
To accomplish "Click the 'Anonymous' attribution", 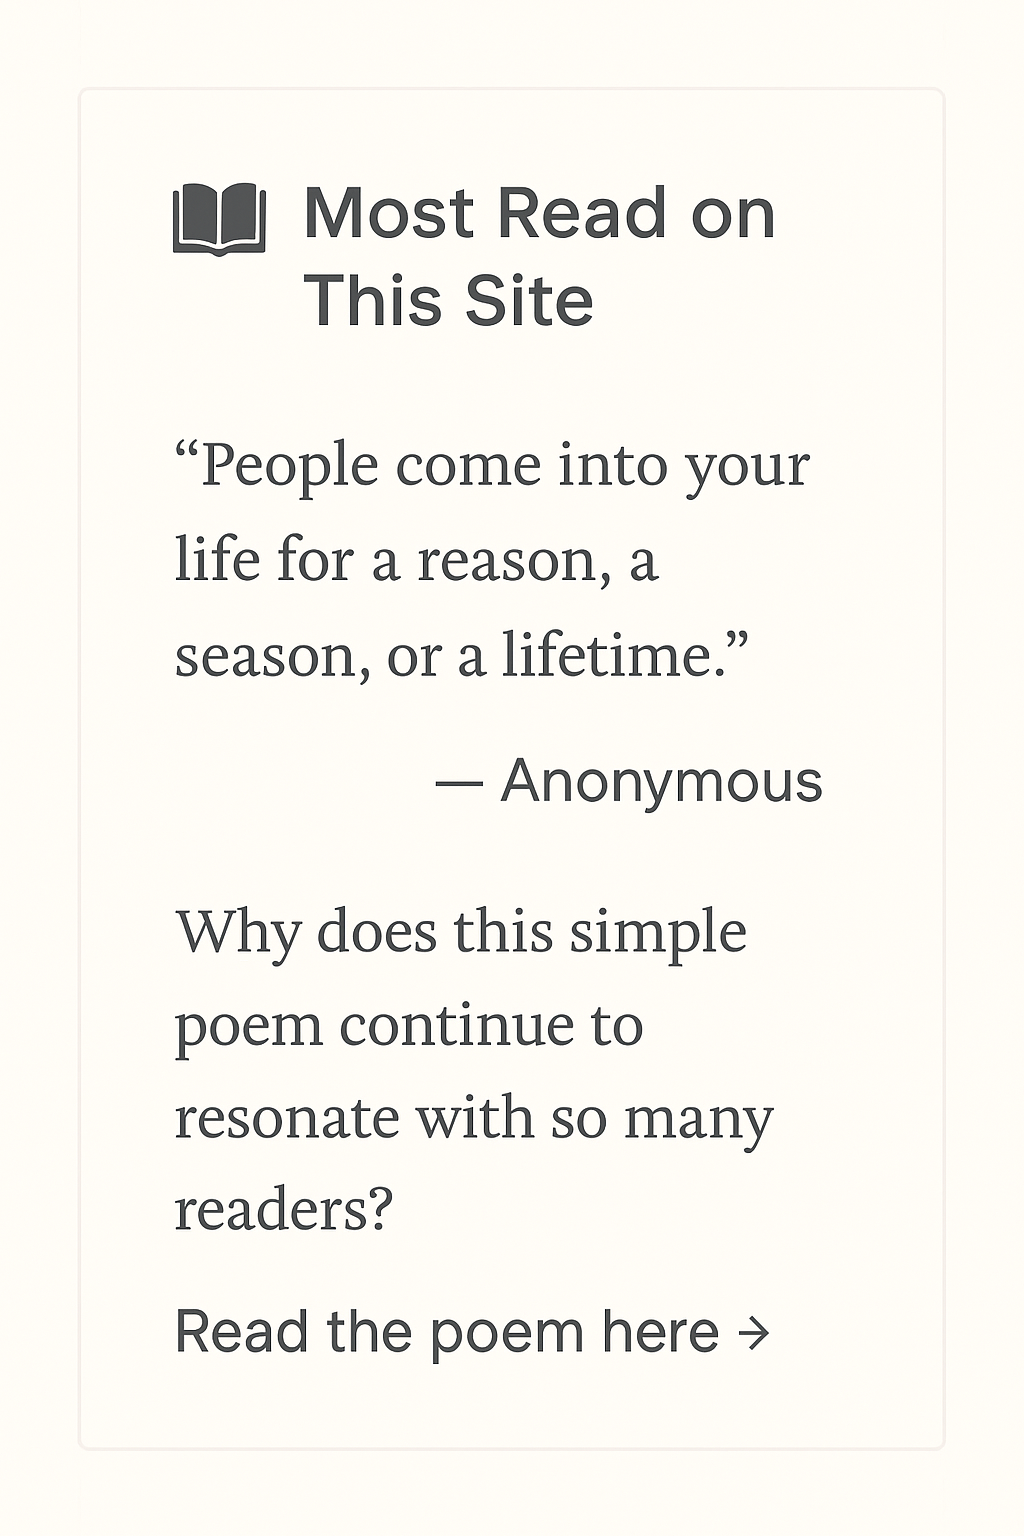I will point(661,781).
